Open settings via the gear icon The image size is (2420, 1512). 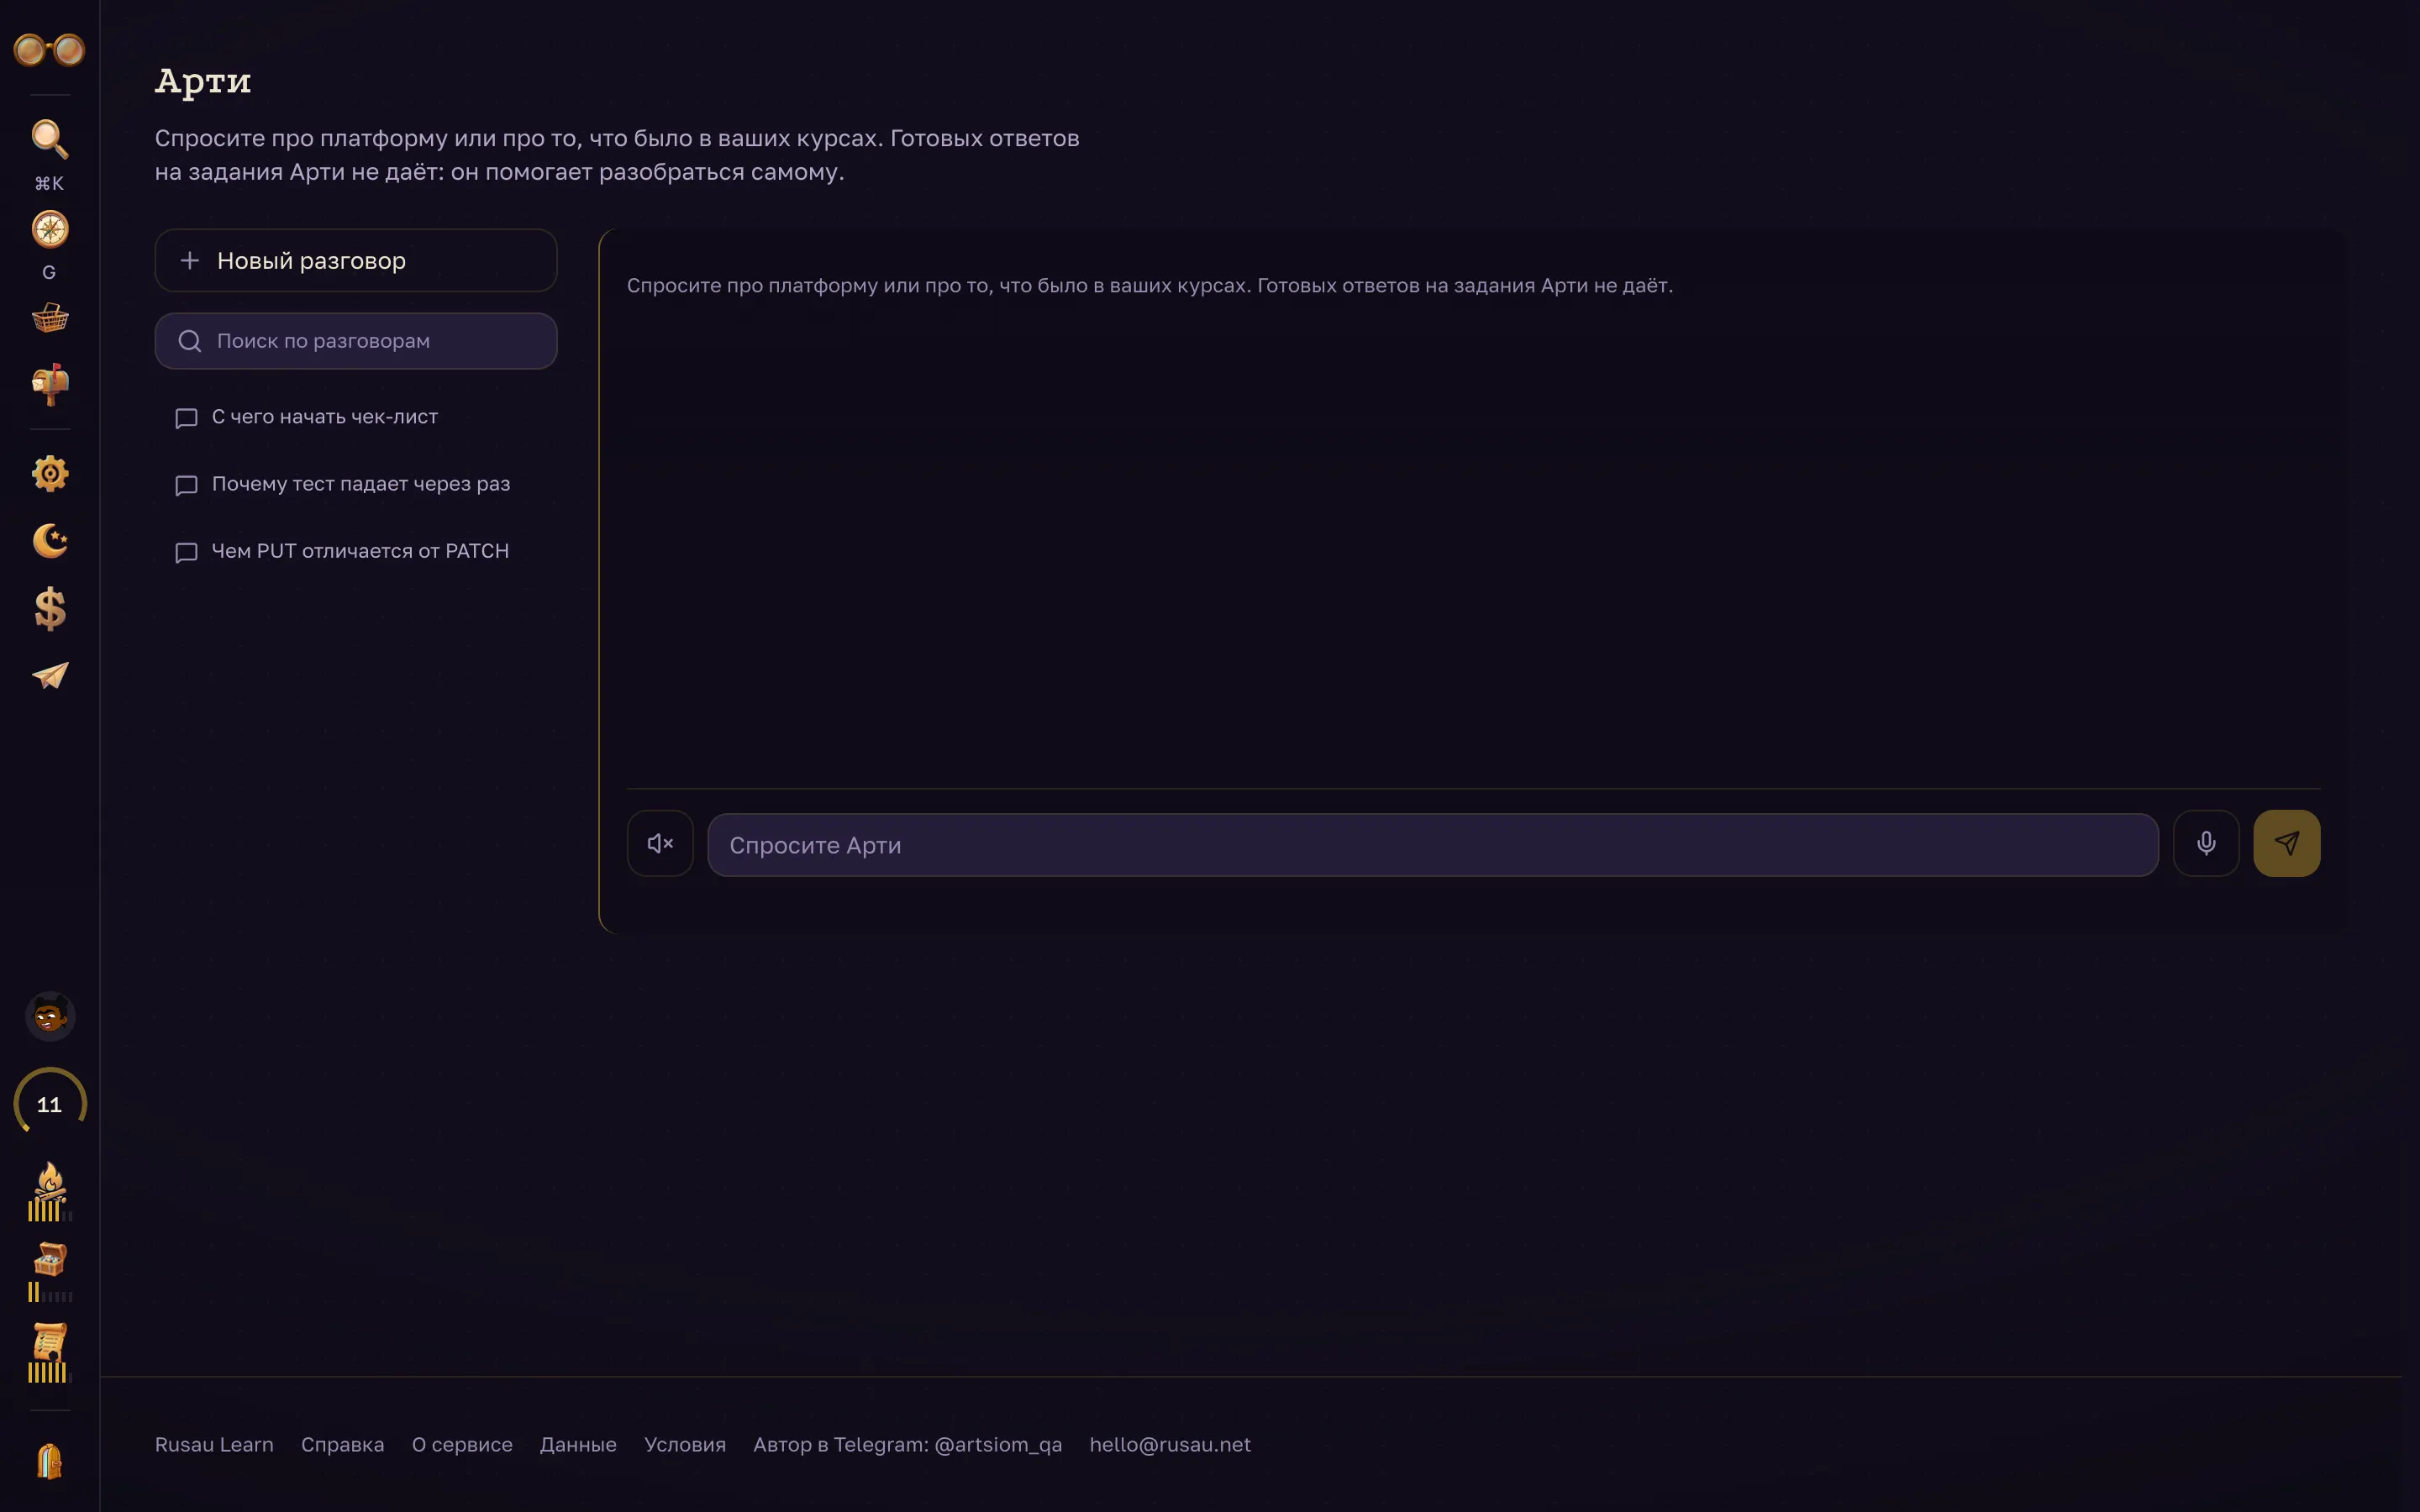49,473
